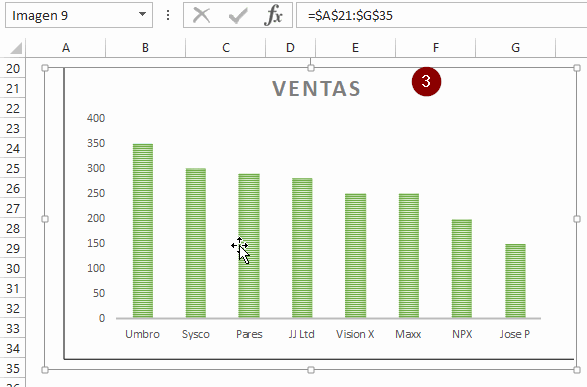Click the Umbro bar in the chart
Image resolution: width=587 pixels, height=387 pixels.
coord(143,231)
